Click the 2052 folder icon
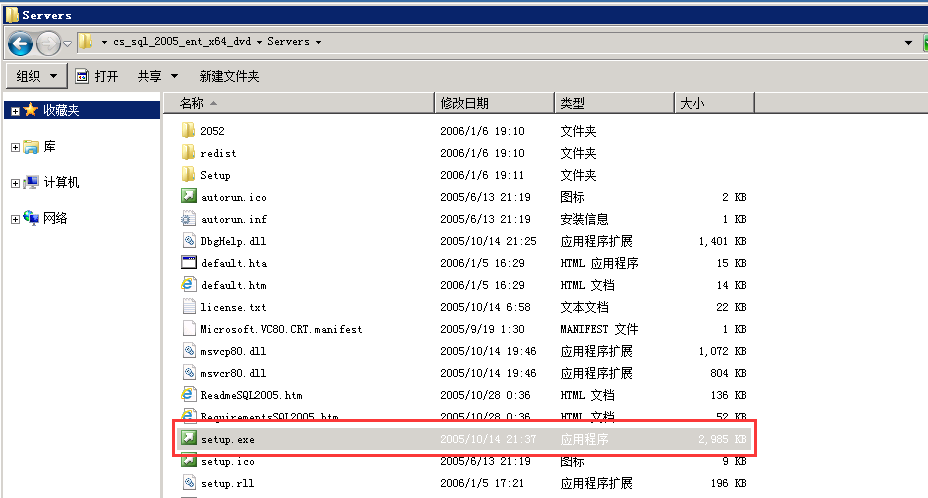Screen dimensions: 928x498 click(x=188, y=131)
